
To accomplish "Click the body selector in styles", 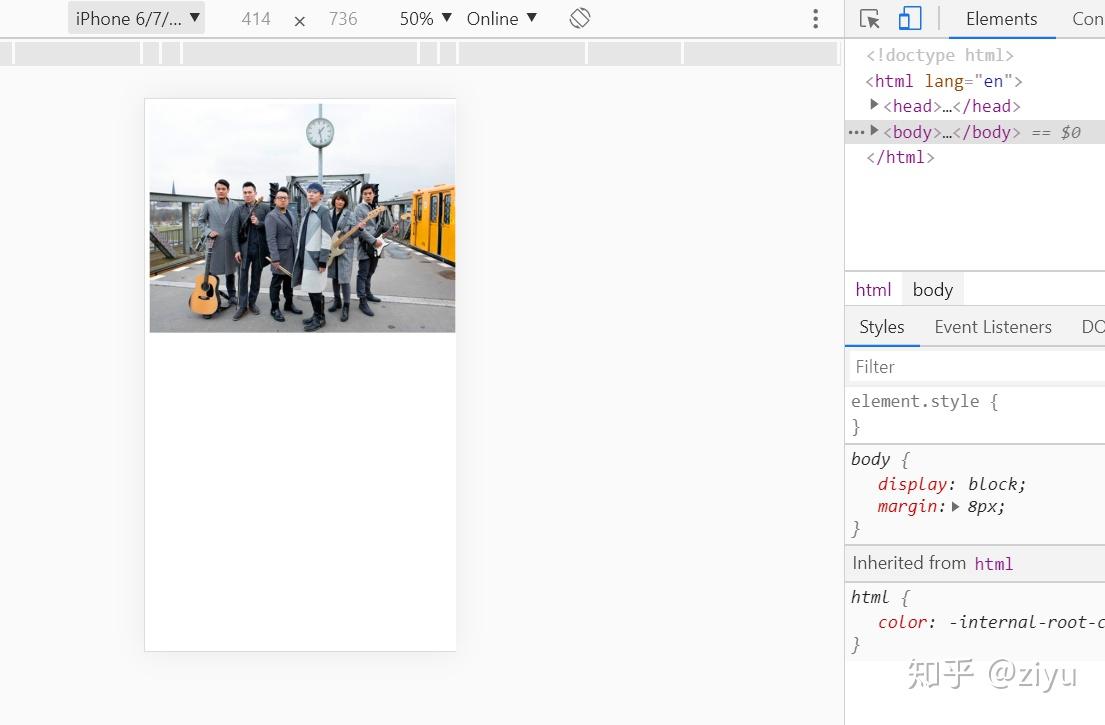I will click(870, 459).
